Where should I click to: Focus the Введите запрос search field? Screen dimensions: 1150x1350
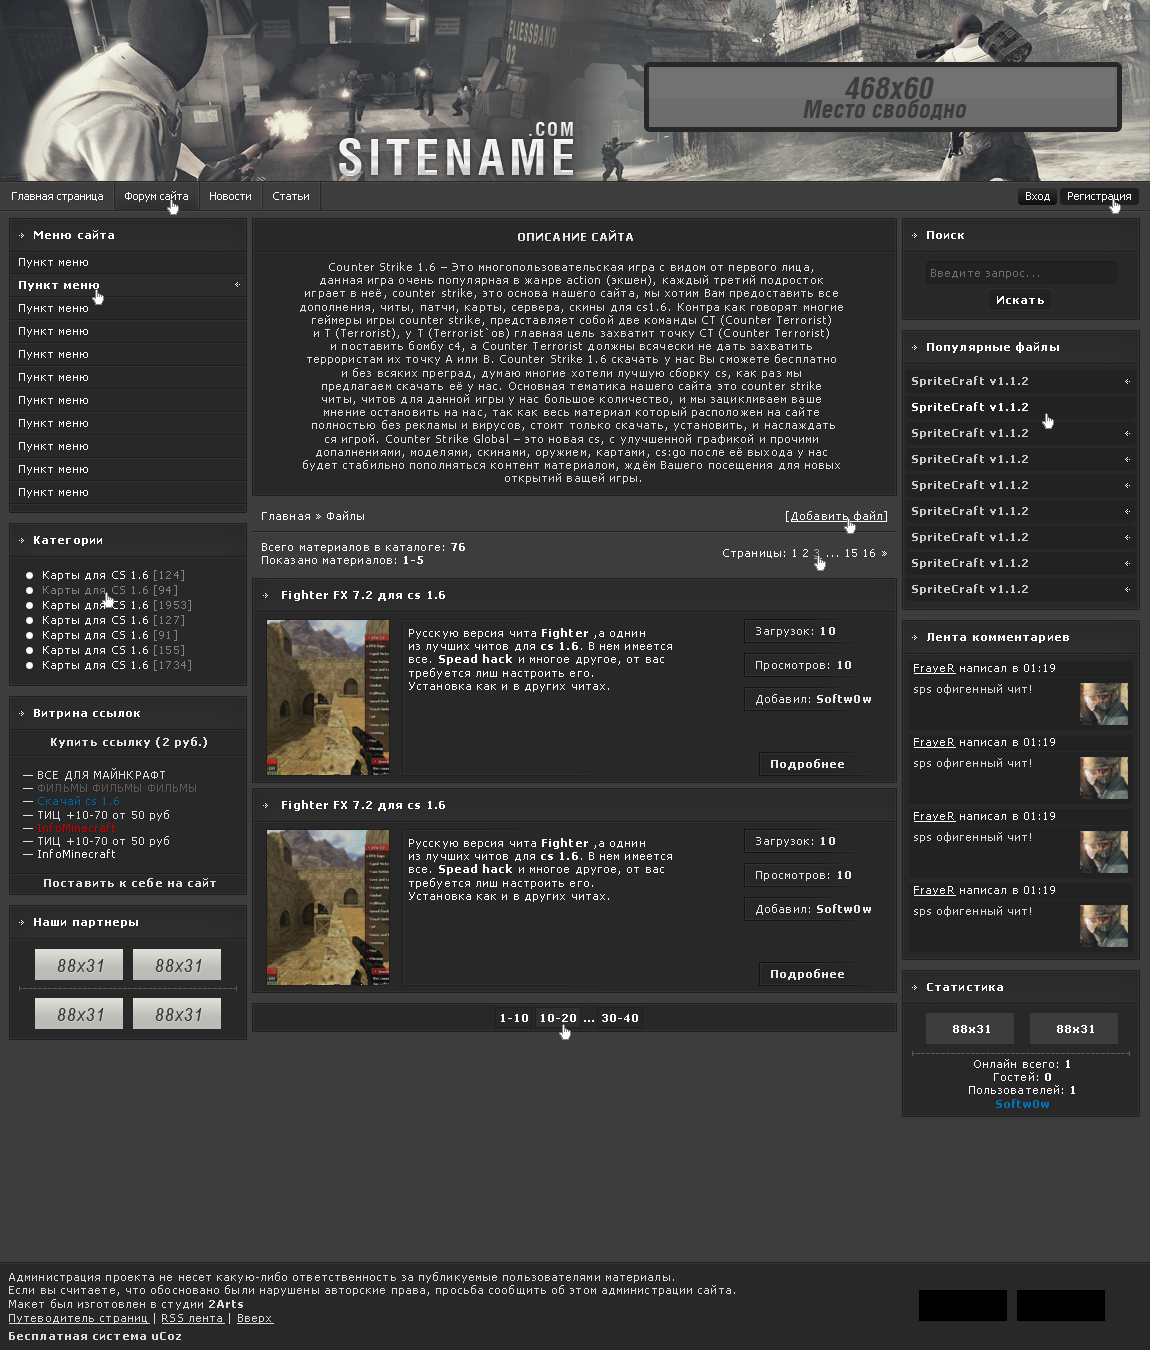[1021, 273]
